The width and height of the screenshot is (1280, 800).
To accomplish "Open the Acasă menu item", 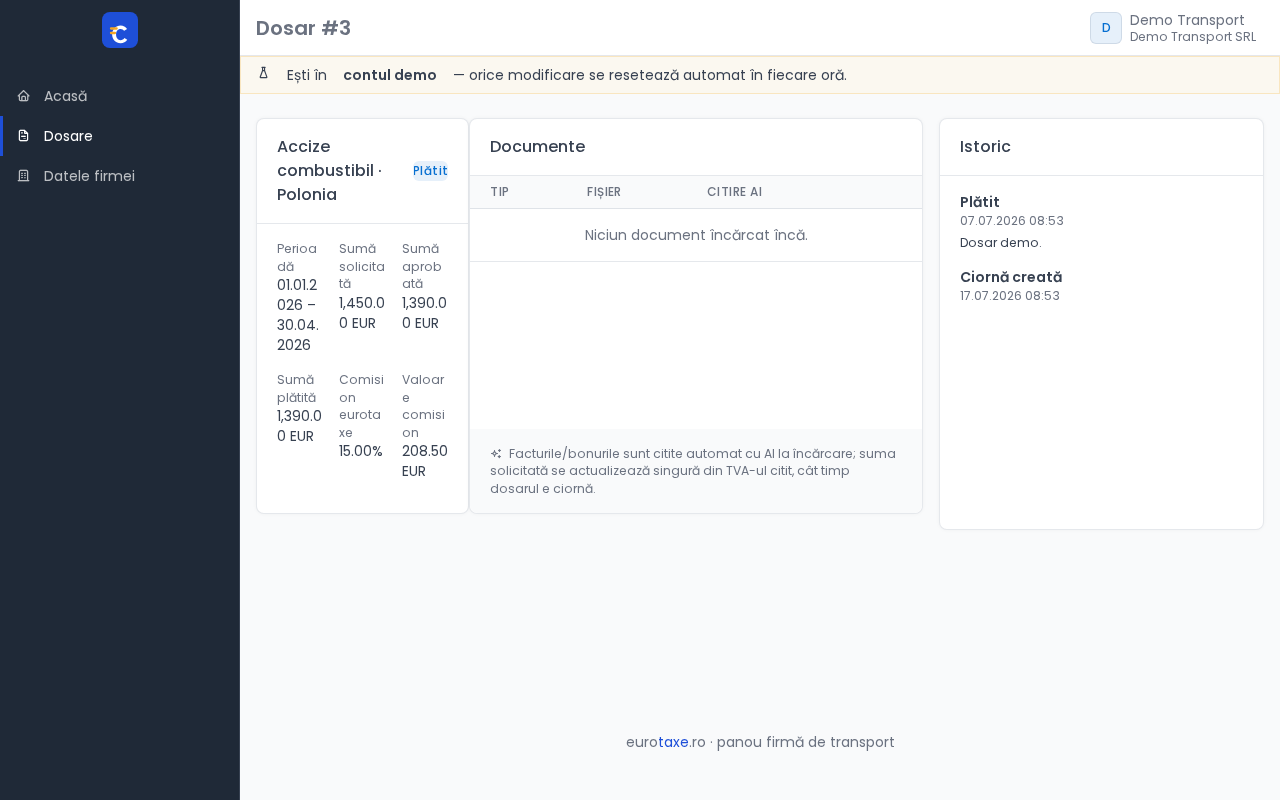I will pyautogui.click(x=120, y=96).
